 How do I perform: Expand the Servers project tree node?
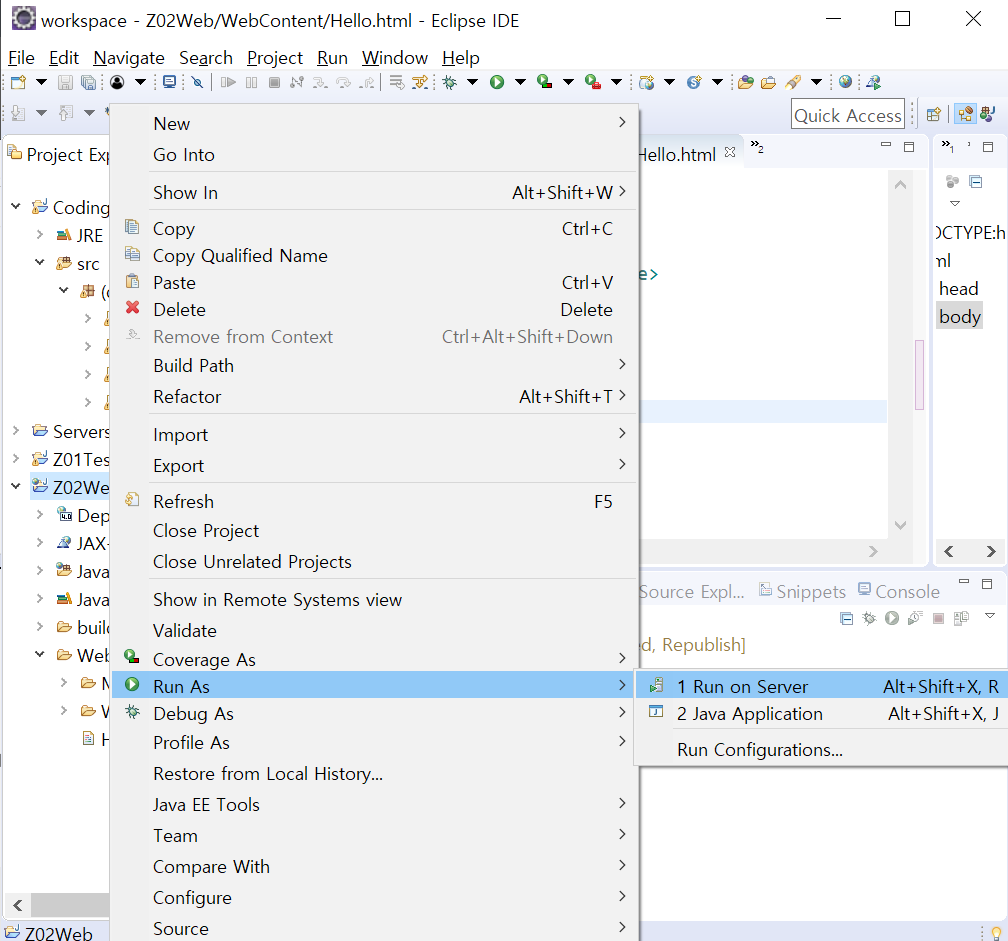point(16,430)
